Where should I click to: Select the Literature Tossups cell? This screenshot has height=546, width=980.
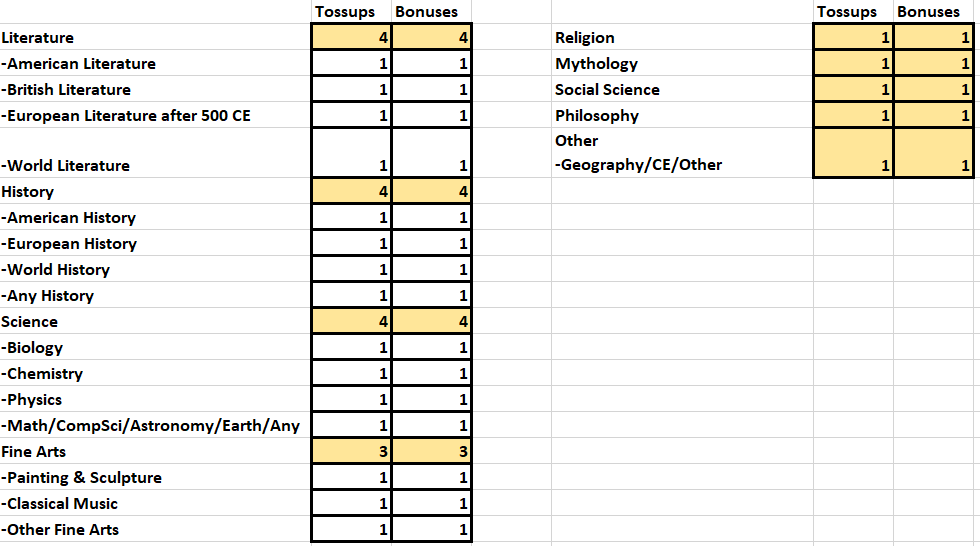click(351, 37)
